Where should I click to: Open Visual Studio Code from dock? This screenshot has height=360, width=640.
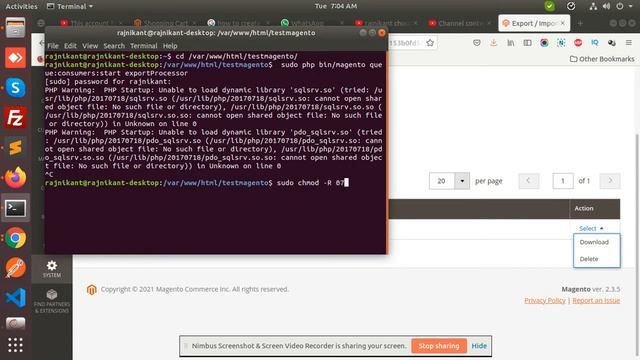[x=16, y=298]
